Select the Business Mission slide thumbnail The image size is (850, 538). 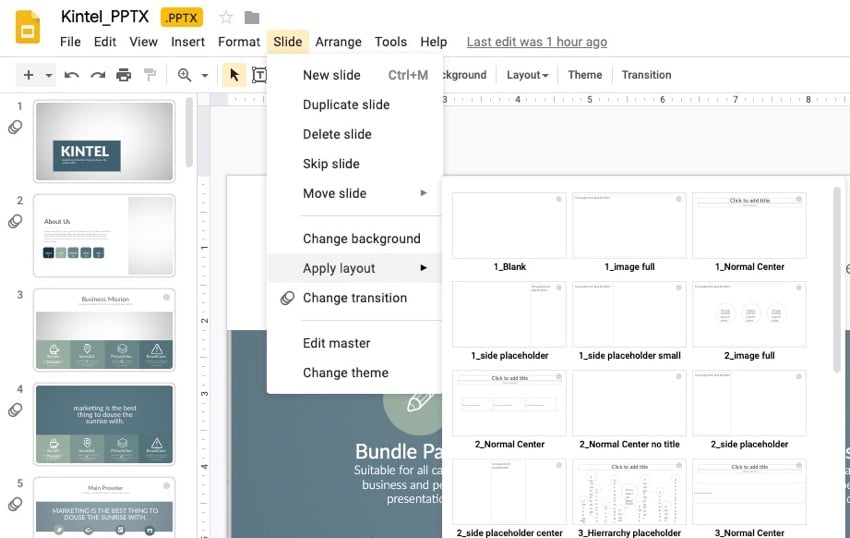(104, 329)
